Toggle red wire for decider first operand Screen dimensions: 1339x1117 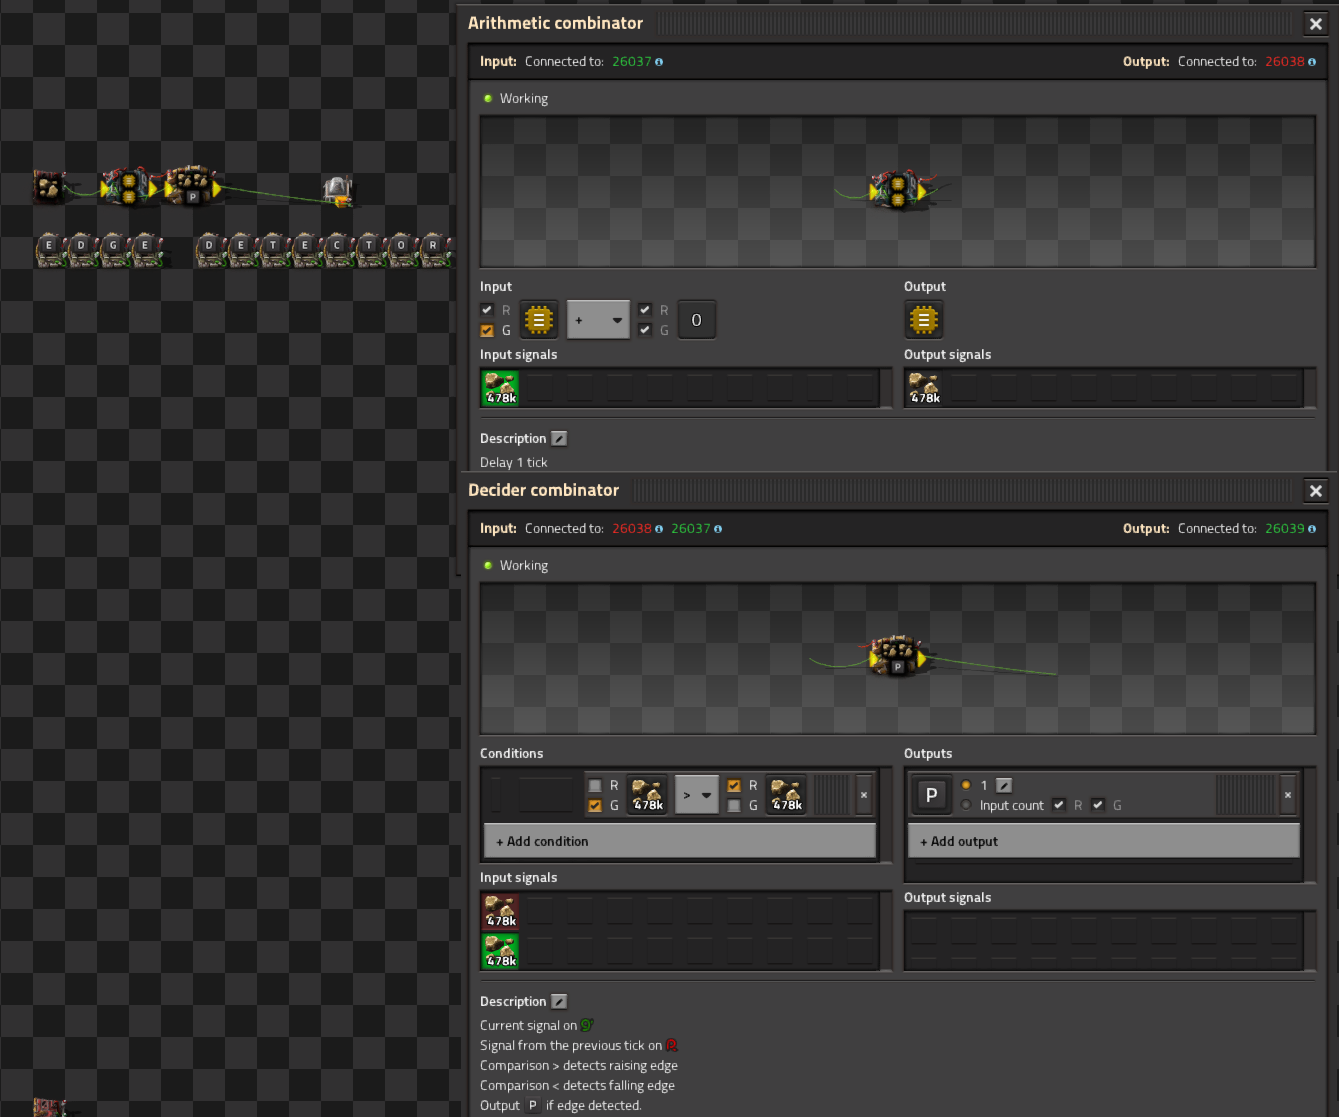[595, 786]
